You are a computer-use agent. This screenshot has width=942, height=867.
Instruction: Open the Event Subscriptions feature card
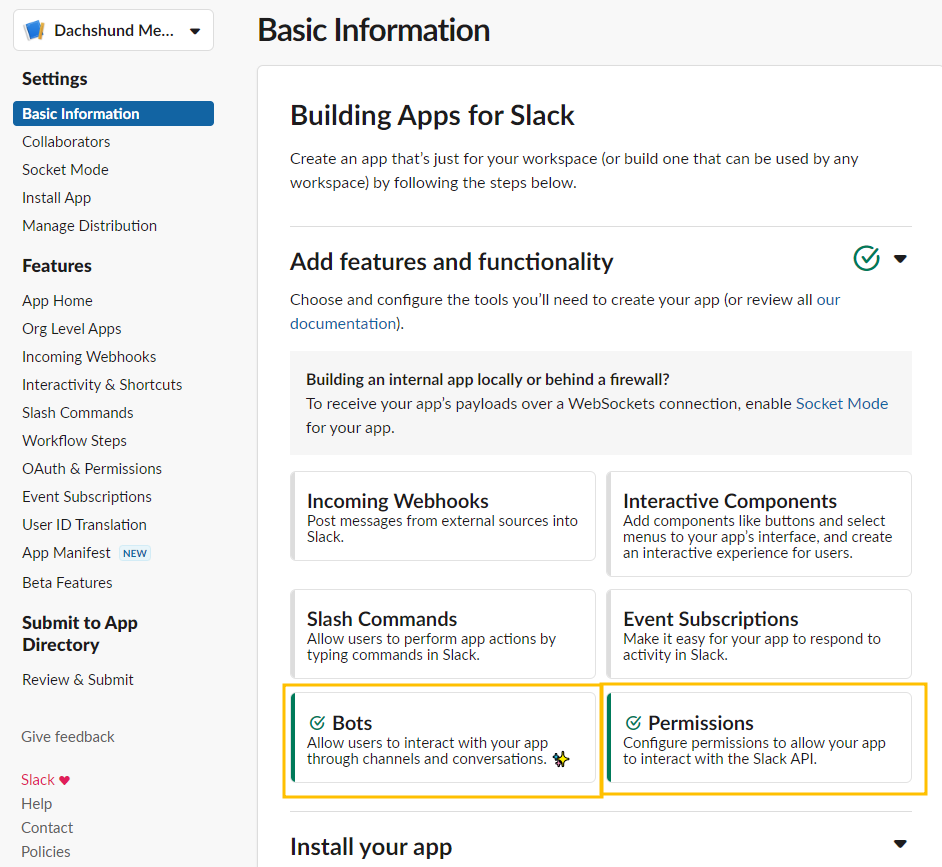tap(759, 634)
